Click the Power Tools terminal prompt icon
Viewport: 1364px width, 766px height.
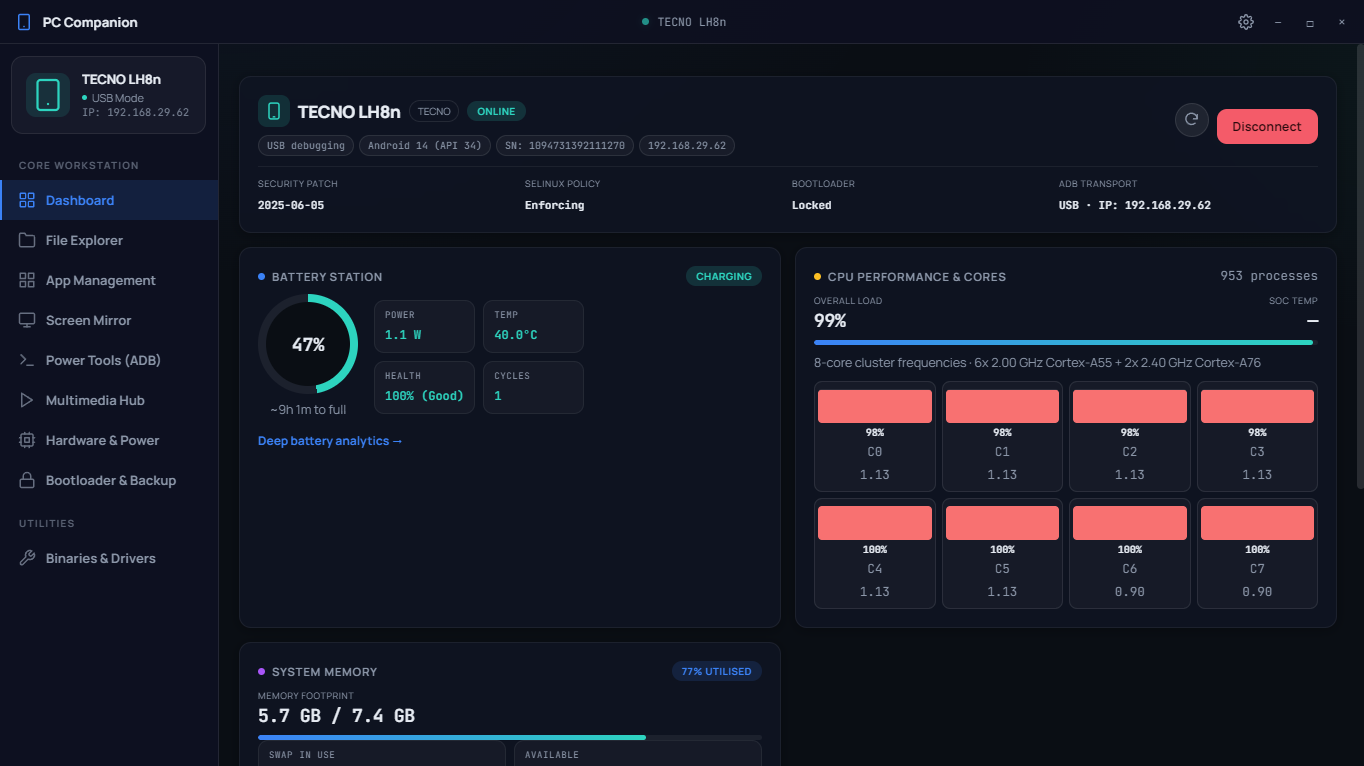click(x=27, y=360)
